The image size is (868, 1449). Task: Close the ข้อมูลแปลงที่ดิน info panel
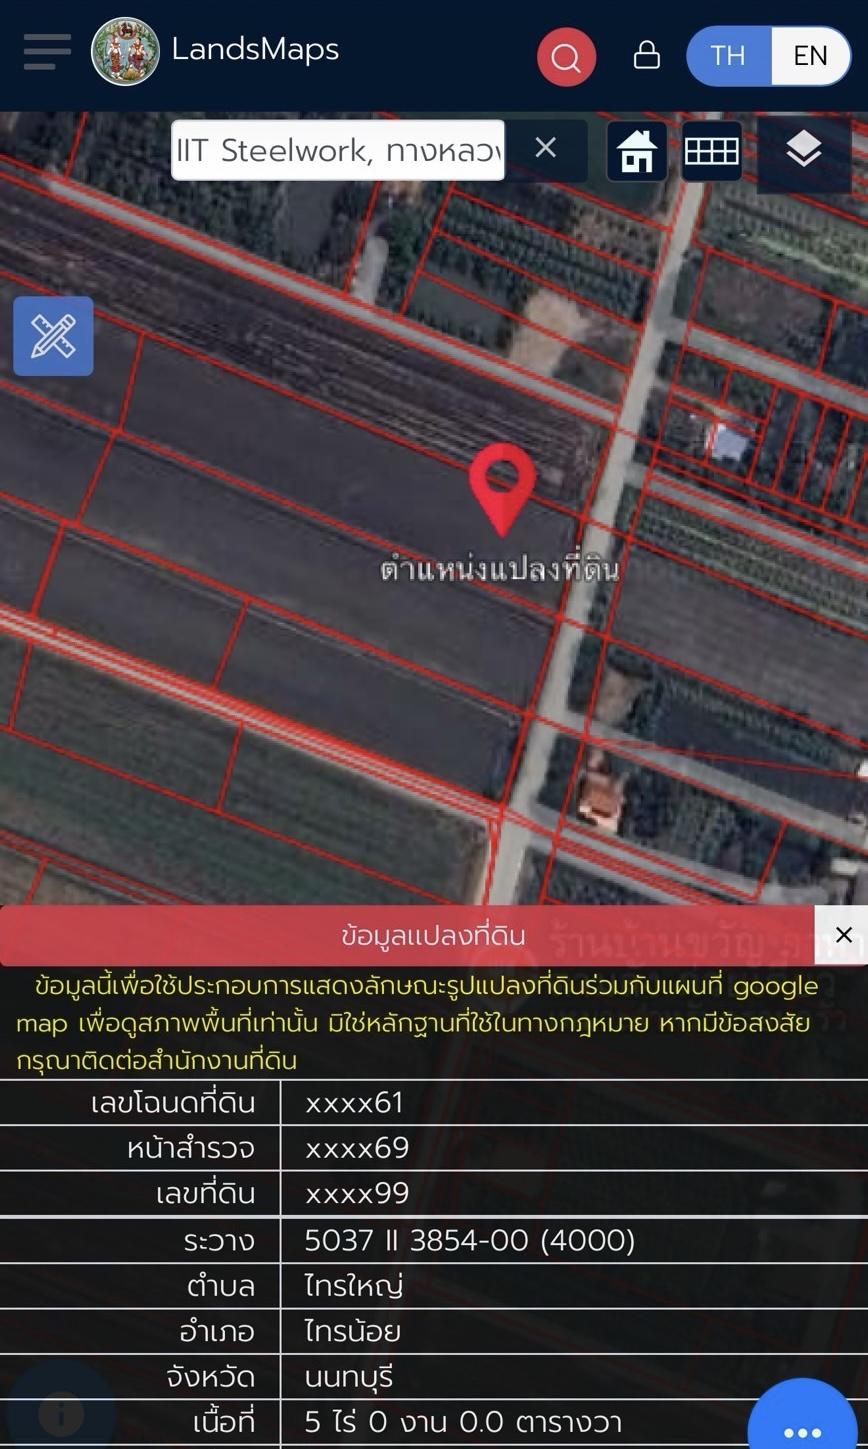click(x=843, y=935)
